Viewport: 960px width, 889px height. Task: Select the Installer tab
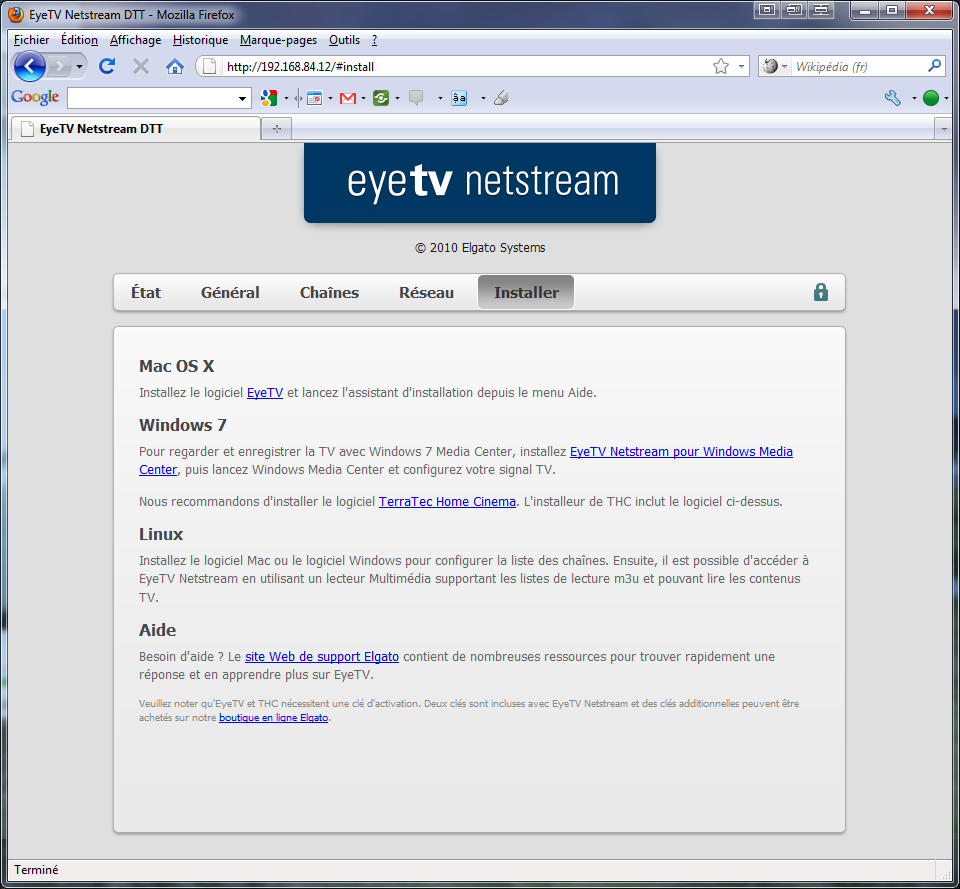pos(526,293)
